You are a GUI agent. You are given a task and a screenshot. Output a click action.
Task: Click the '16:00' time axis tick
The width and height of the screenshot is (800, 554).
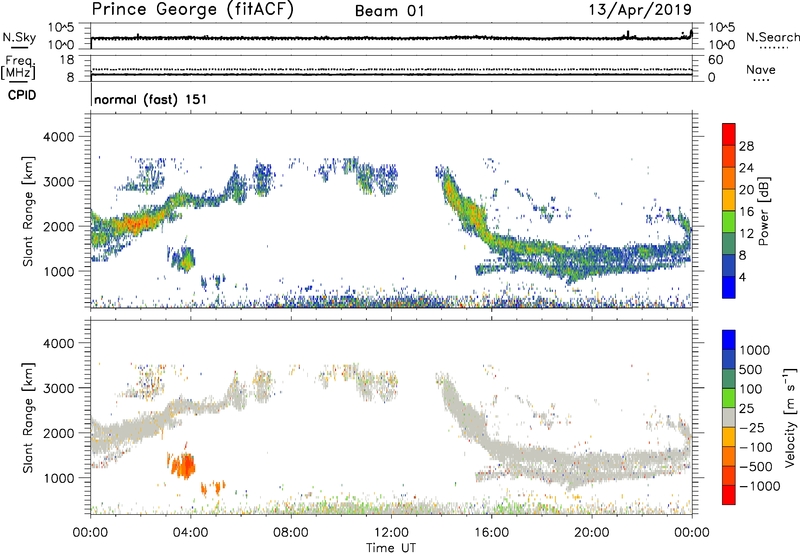pyautogui.click(x=491, y=533)
